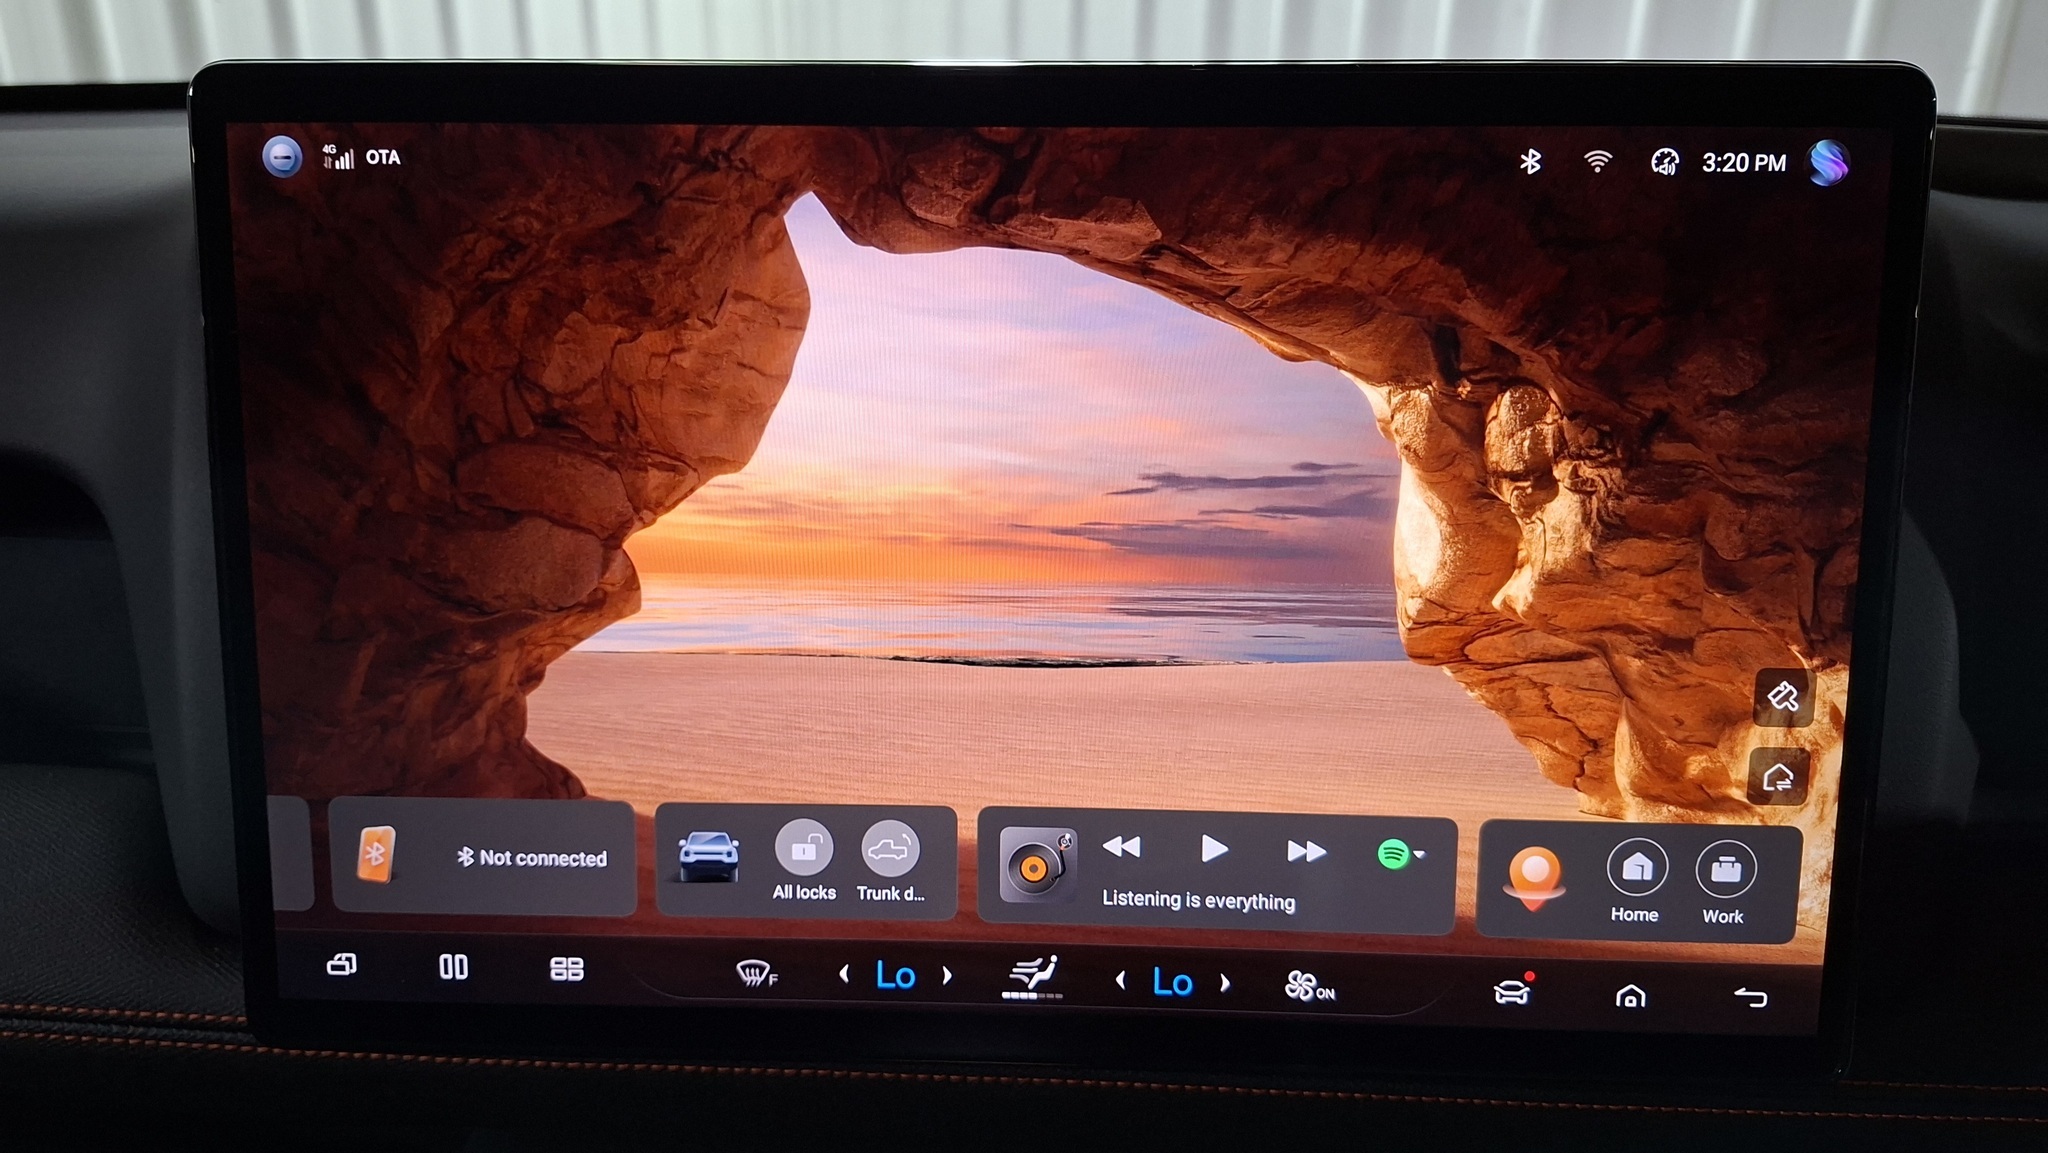Open the app grid icon
The image size is (2048, 1153).
(567, 969)
